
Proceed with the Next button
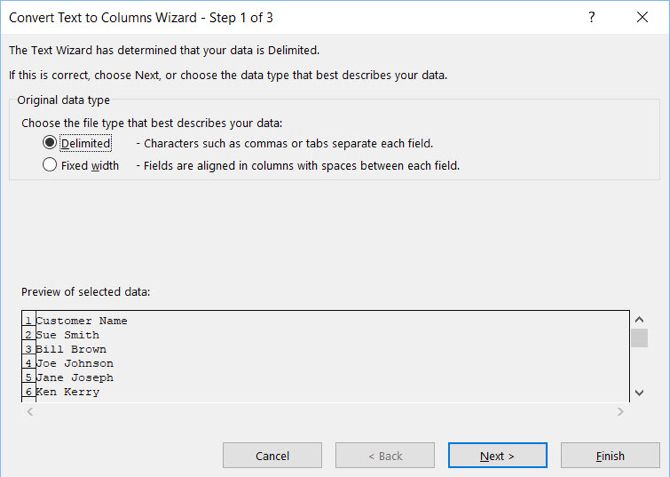coord(497,456)
